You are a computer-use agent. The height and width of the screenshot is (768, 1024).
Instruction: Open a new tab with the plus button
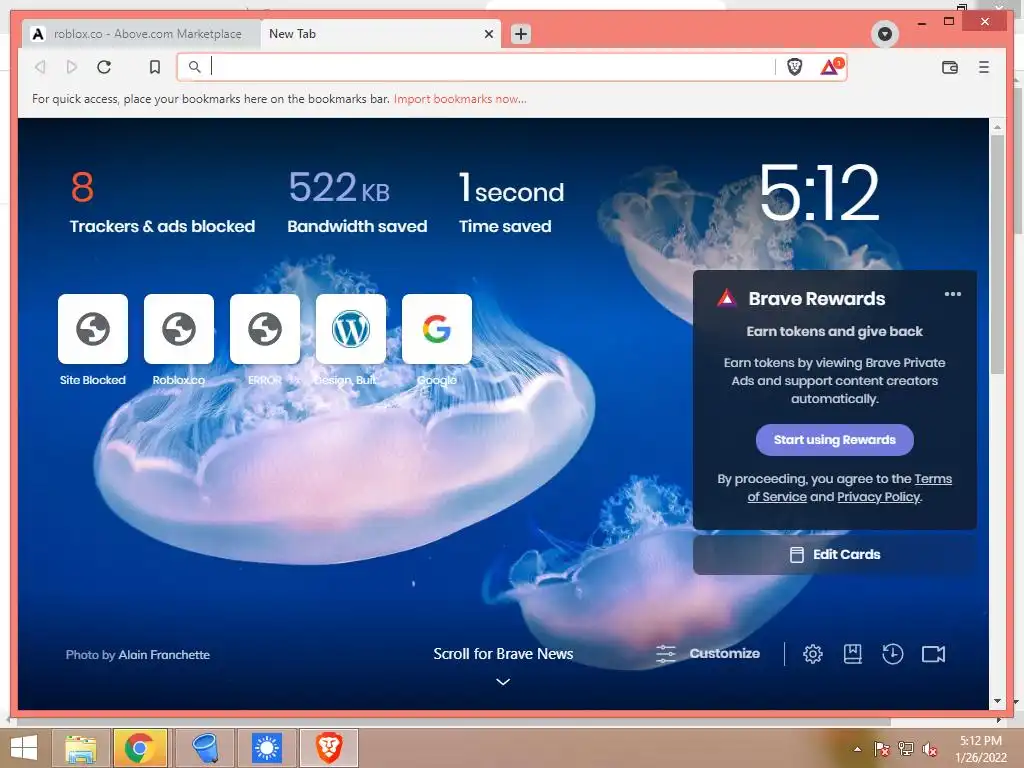[x=520, y=34]
